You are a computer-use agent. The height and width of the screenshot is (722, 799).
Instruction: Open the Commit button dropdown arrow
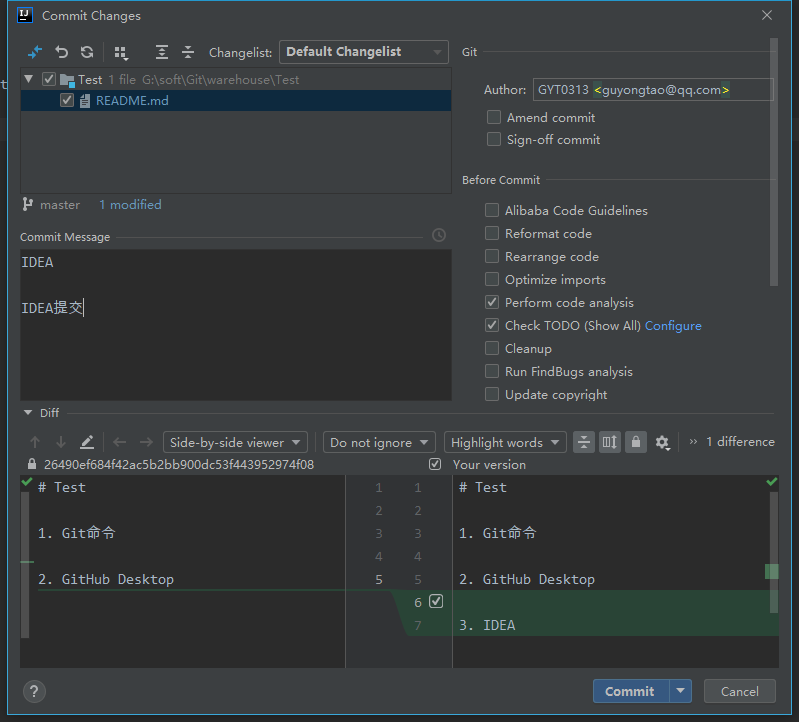(x=681, y=691)
